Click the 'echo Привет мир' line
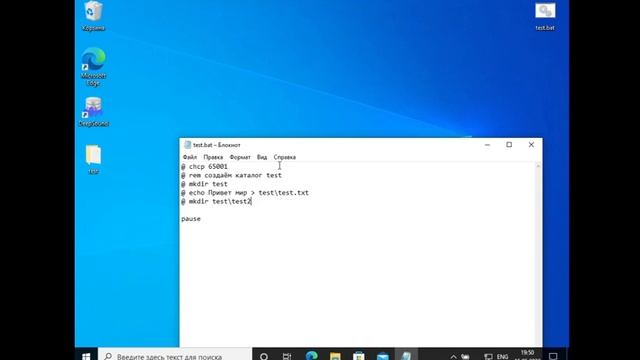The height and width of the screenshot is (360, 640). pos(245,193)
